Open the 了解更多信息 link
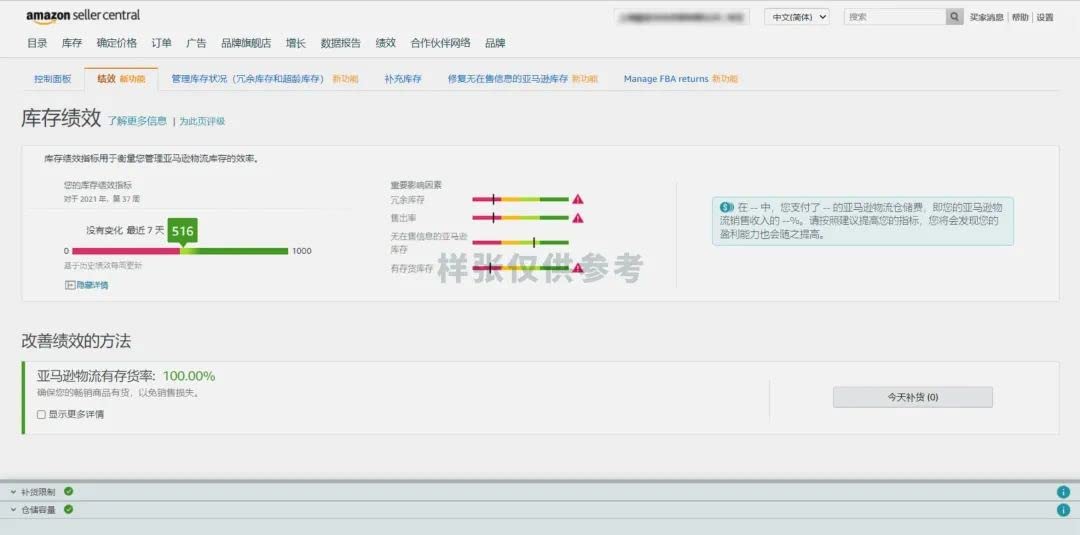Screen dimensions: 1080x535 137,121
